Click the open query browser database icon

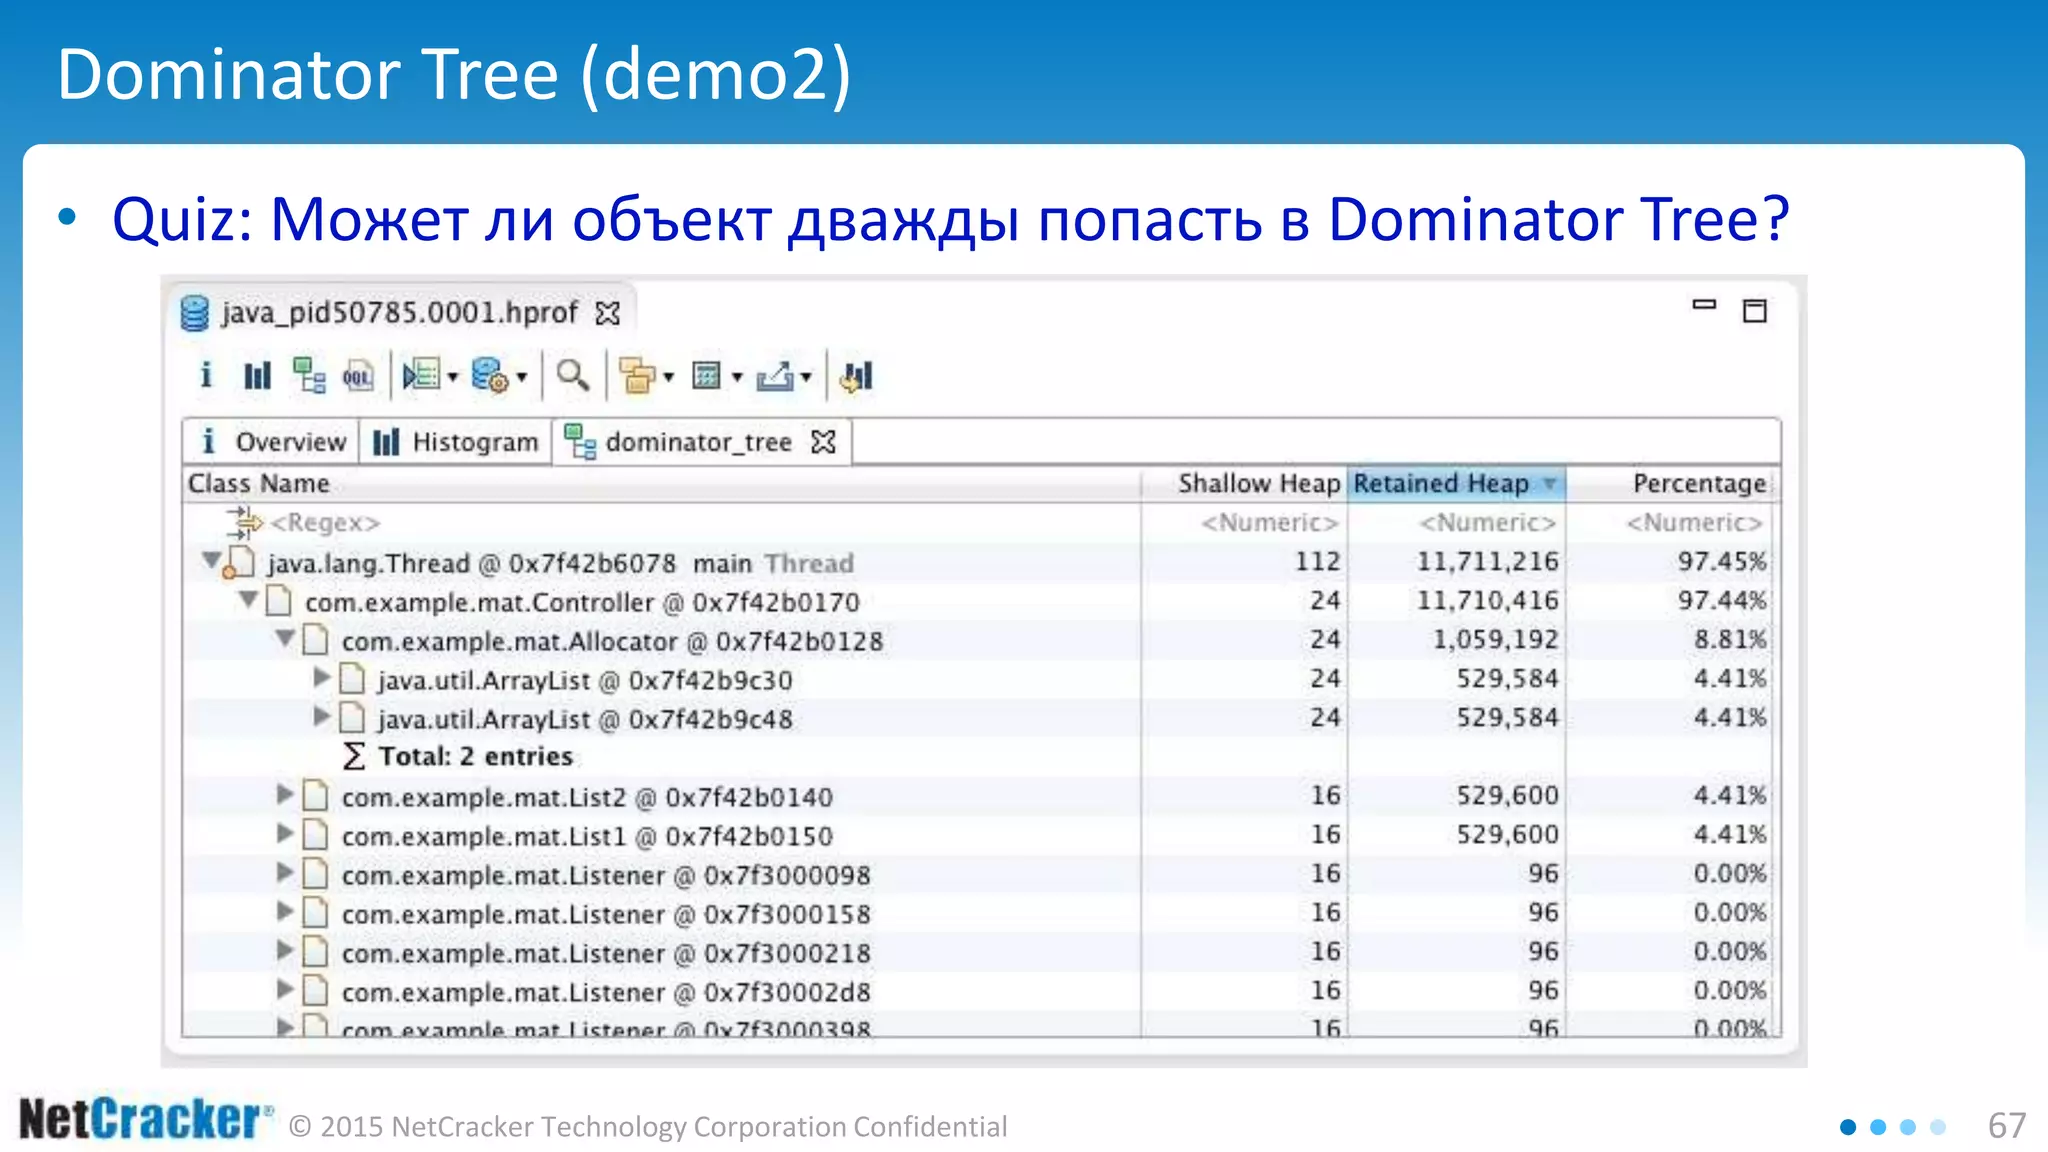(490, 376)
